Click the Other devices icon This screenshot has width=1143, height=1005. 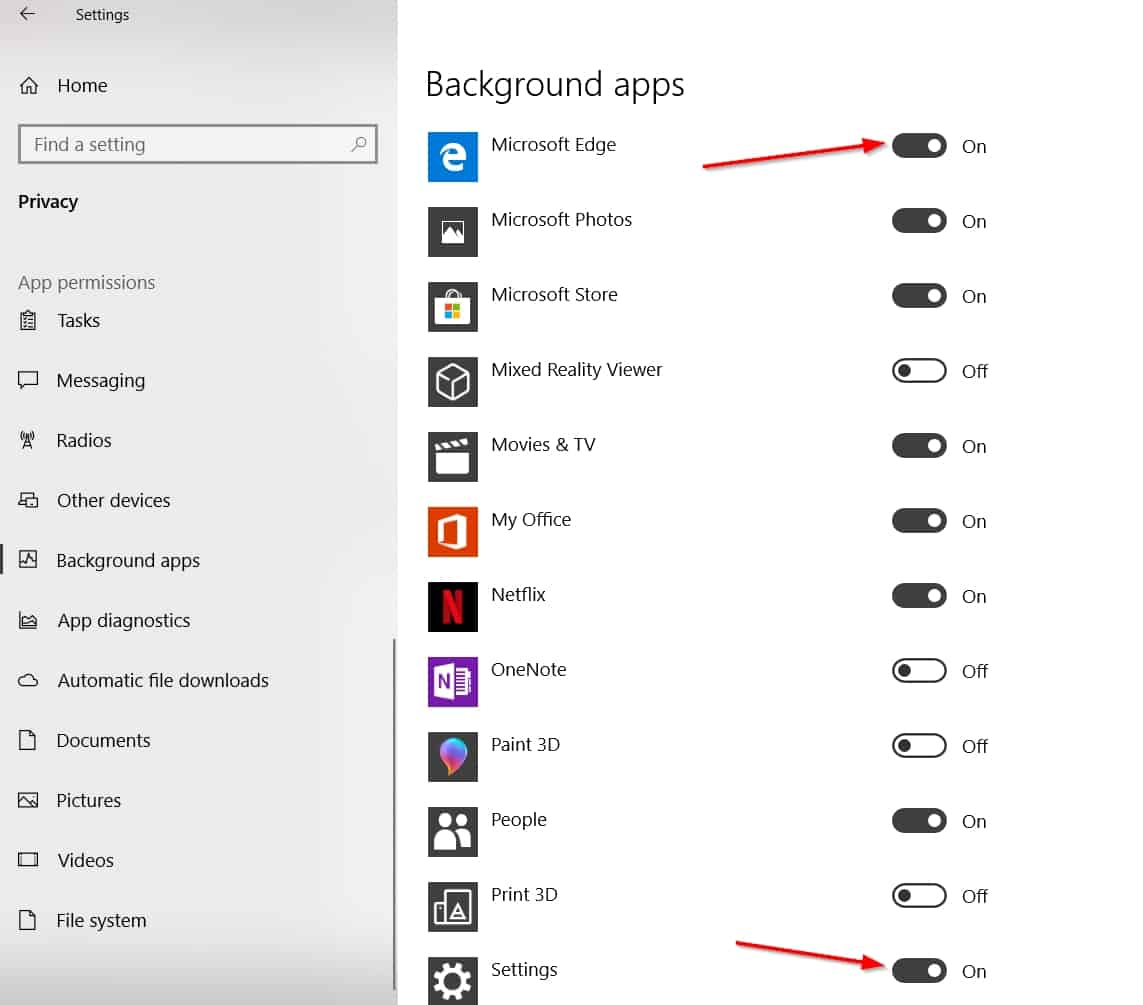[x=28, y=500]
